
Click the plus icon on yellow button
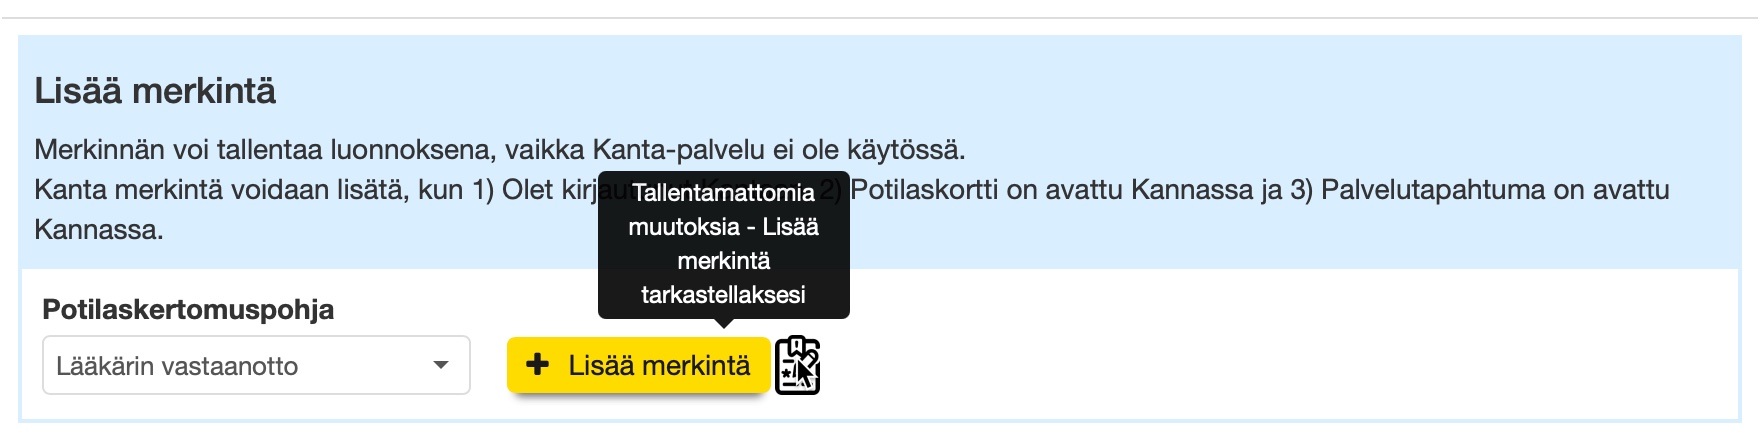tap(537, 365)
